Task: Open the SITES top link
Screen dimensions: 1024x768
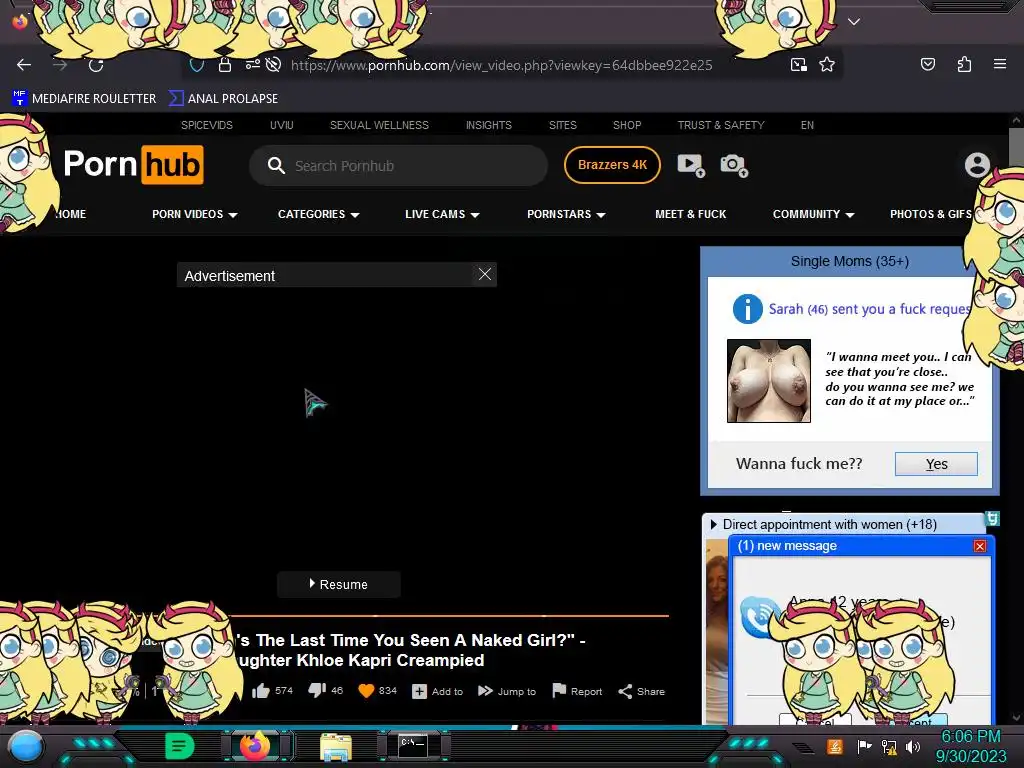Action: coord(562,125)
